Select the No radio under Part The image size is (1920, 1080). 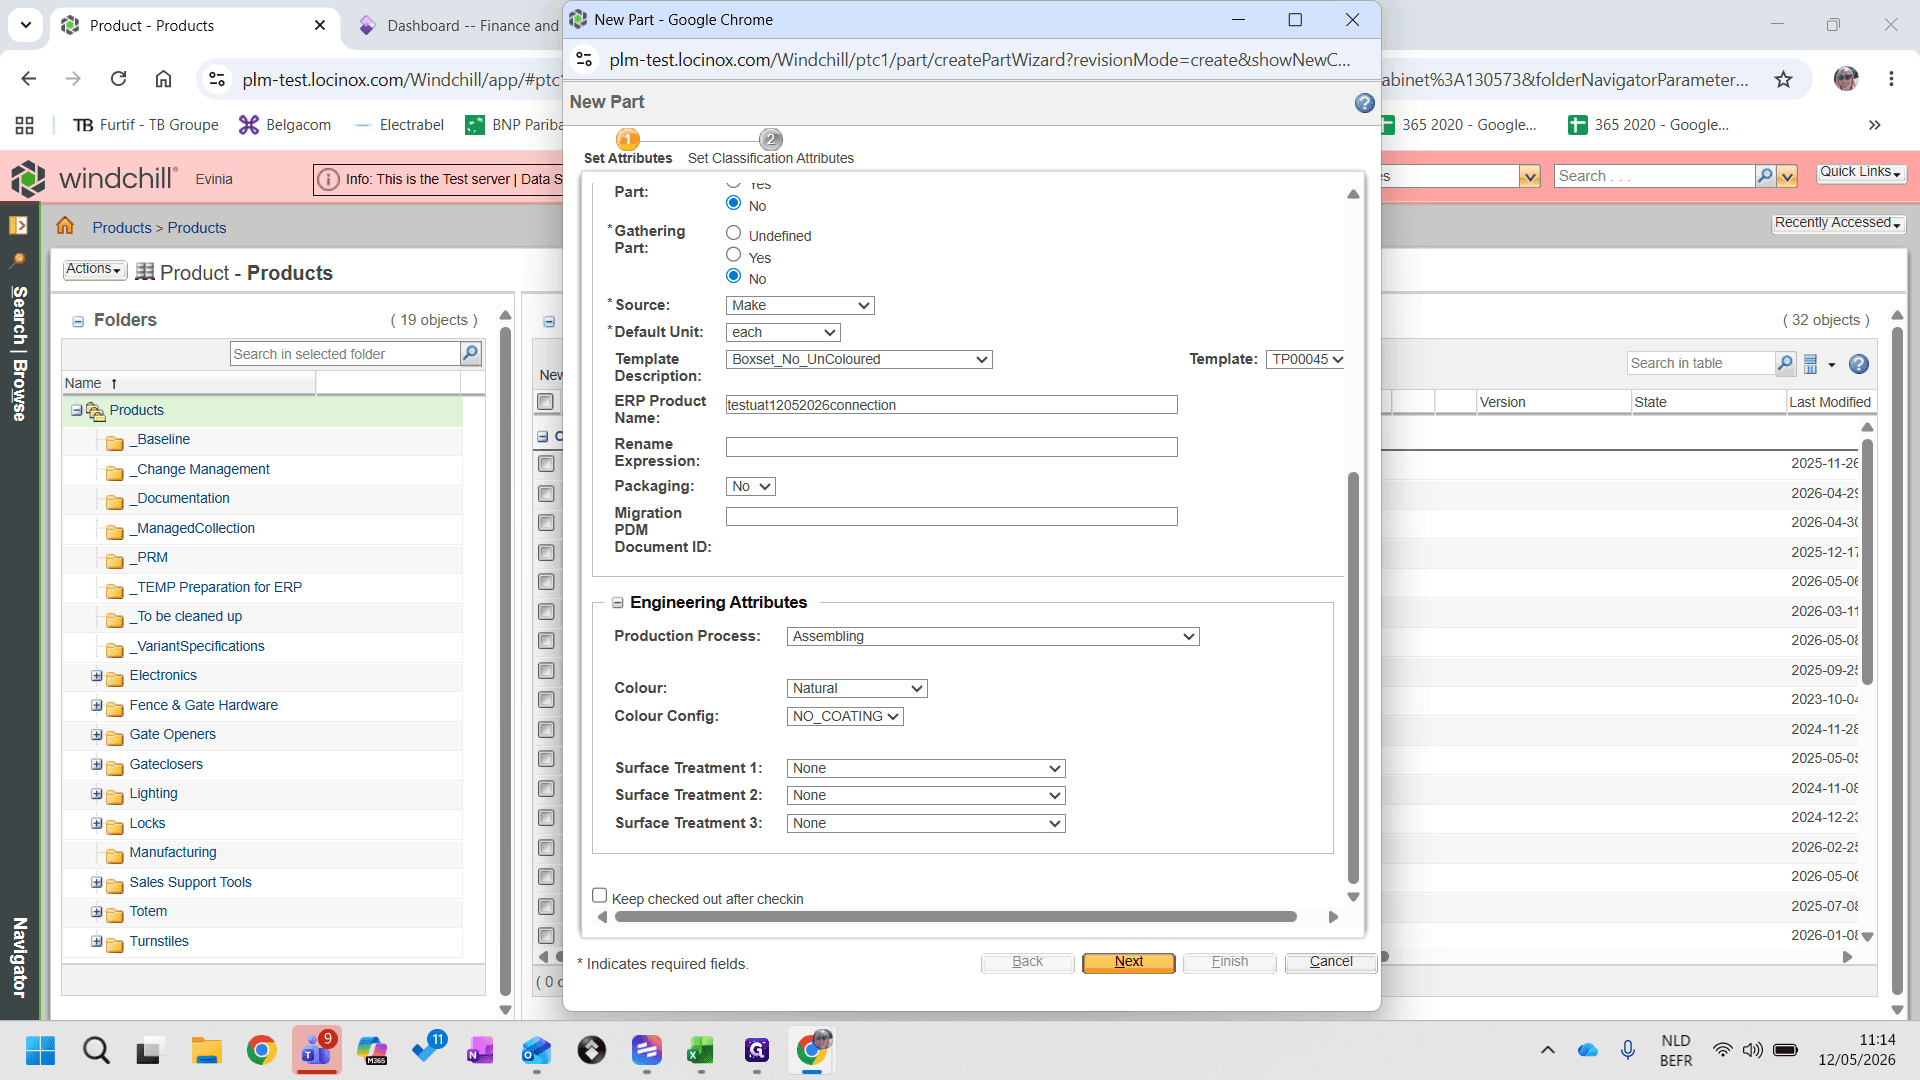click(733, 203)
